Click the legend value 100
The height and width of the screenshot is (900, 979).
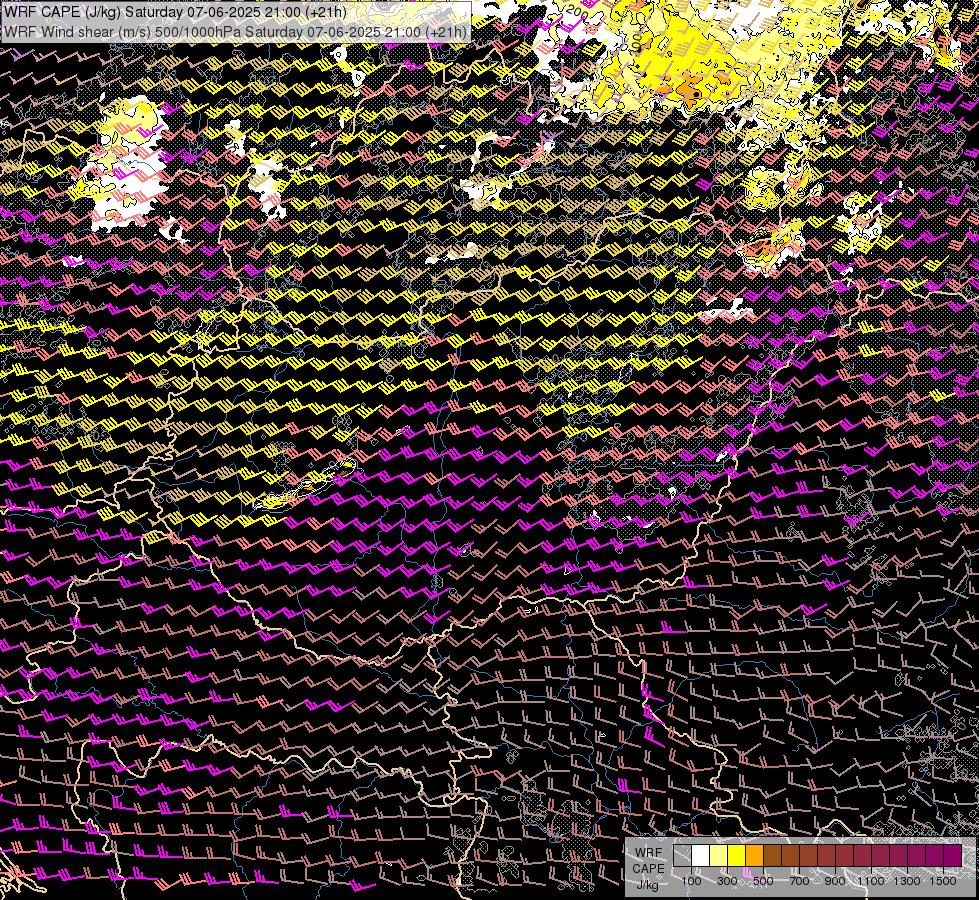[x=691, y=881]
